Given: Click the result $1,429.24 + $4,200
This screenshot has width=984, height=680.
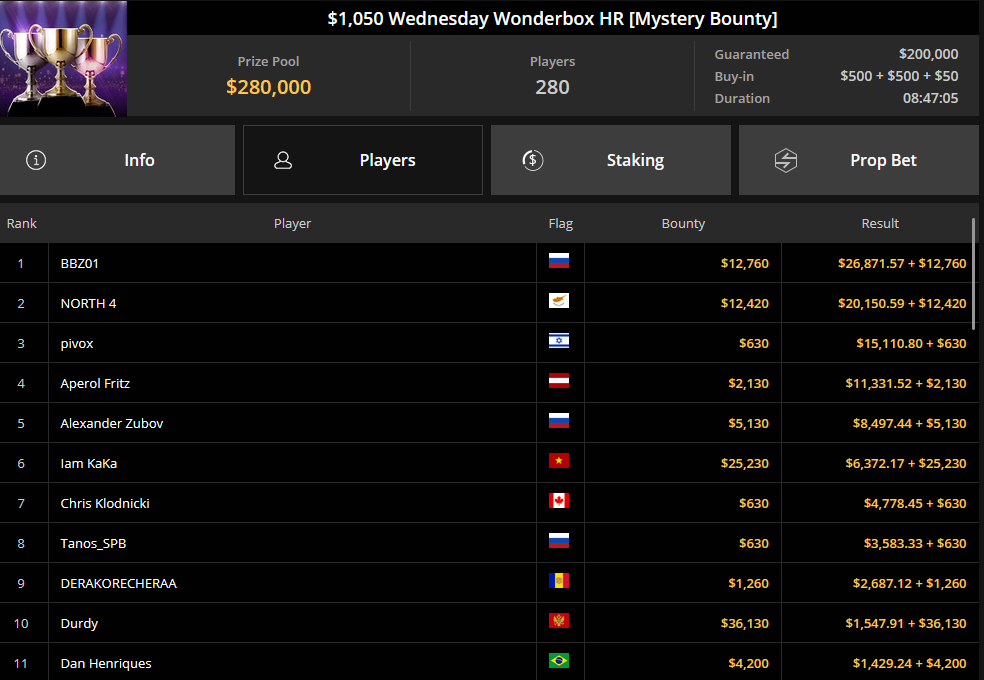Looking at the screenshot, I should tap(909, 664).
